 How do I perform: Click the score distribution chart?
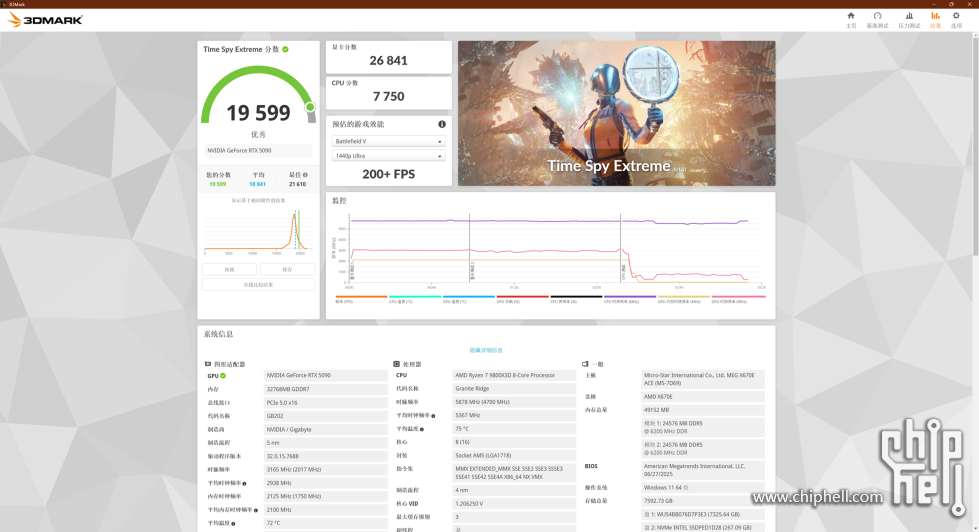click(257, 231)
